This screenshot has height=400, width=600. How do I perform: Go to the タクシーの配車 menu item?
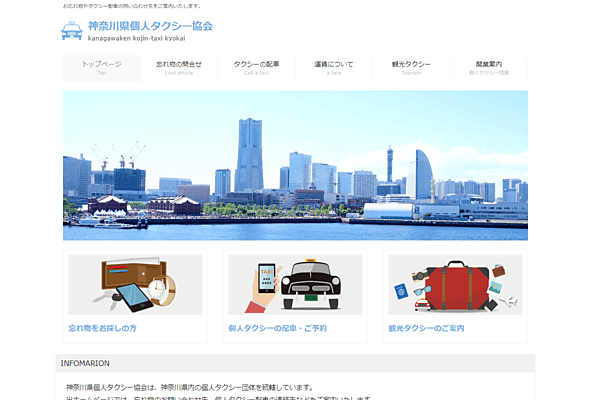point(256,67)
